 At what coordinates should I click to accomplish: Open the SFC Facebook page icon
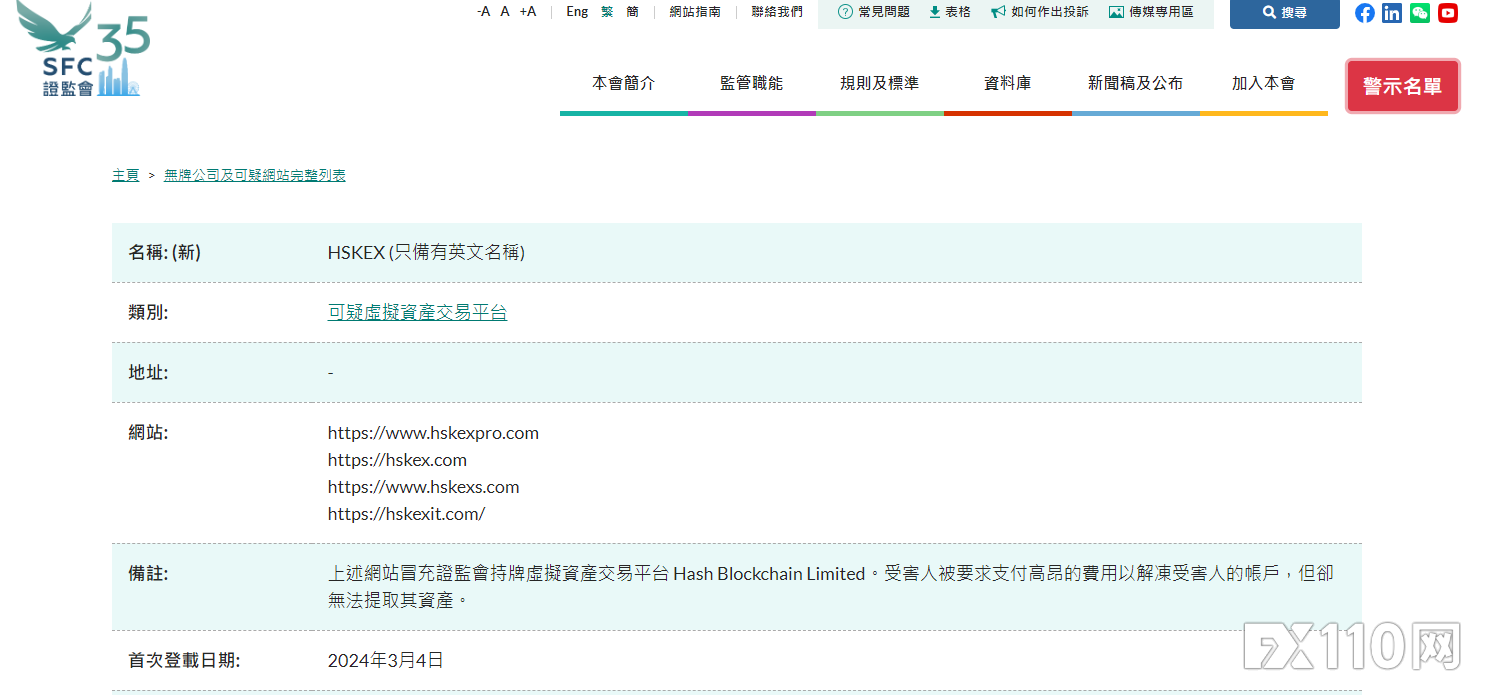1364,13
